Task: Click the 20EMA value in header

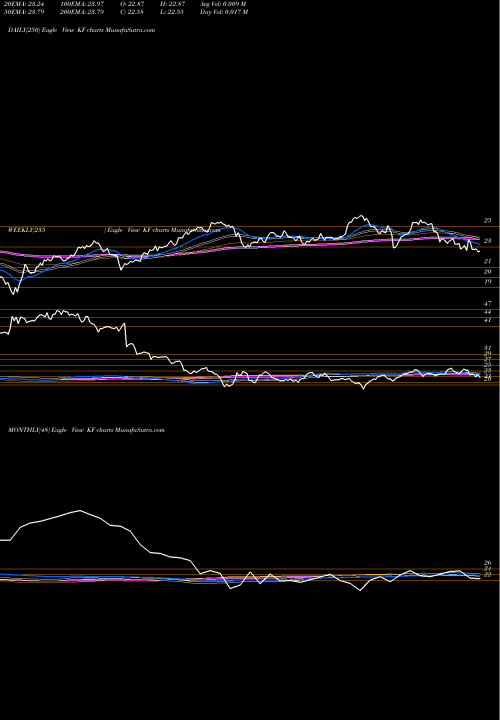Action: click(x=24, y=4)
